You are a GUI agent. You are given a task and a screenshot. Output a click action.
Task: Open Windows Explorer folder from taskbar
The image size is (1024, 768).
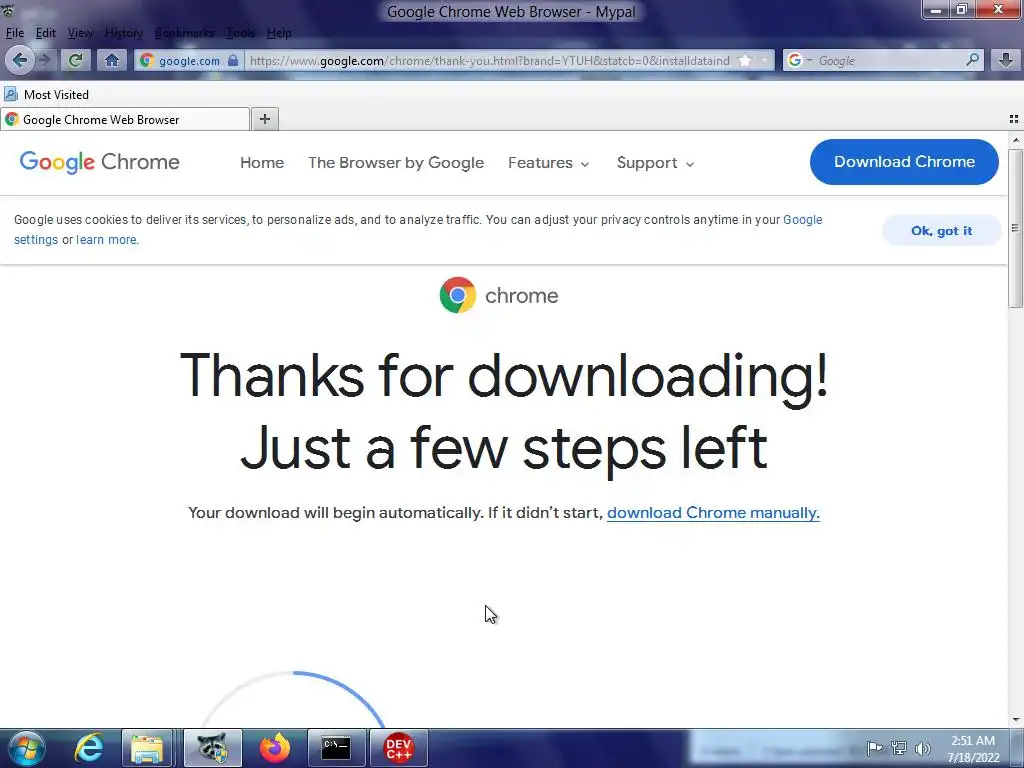pyautogui.click(x=147, y=748)
